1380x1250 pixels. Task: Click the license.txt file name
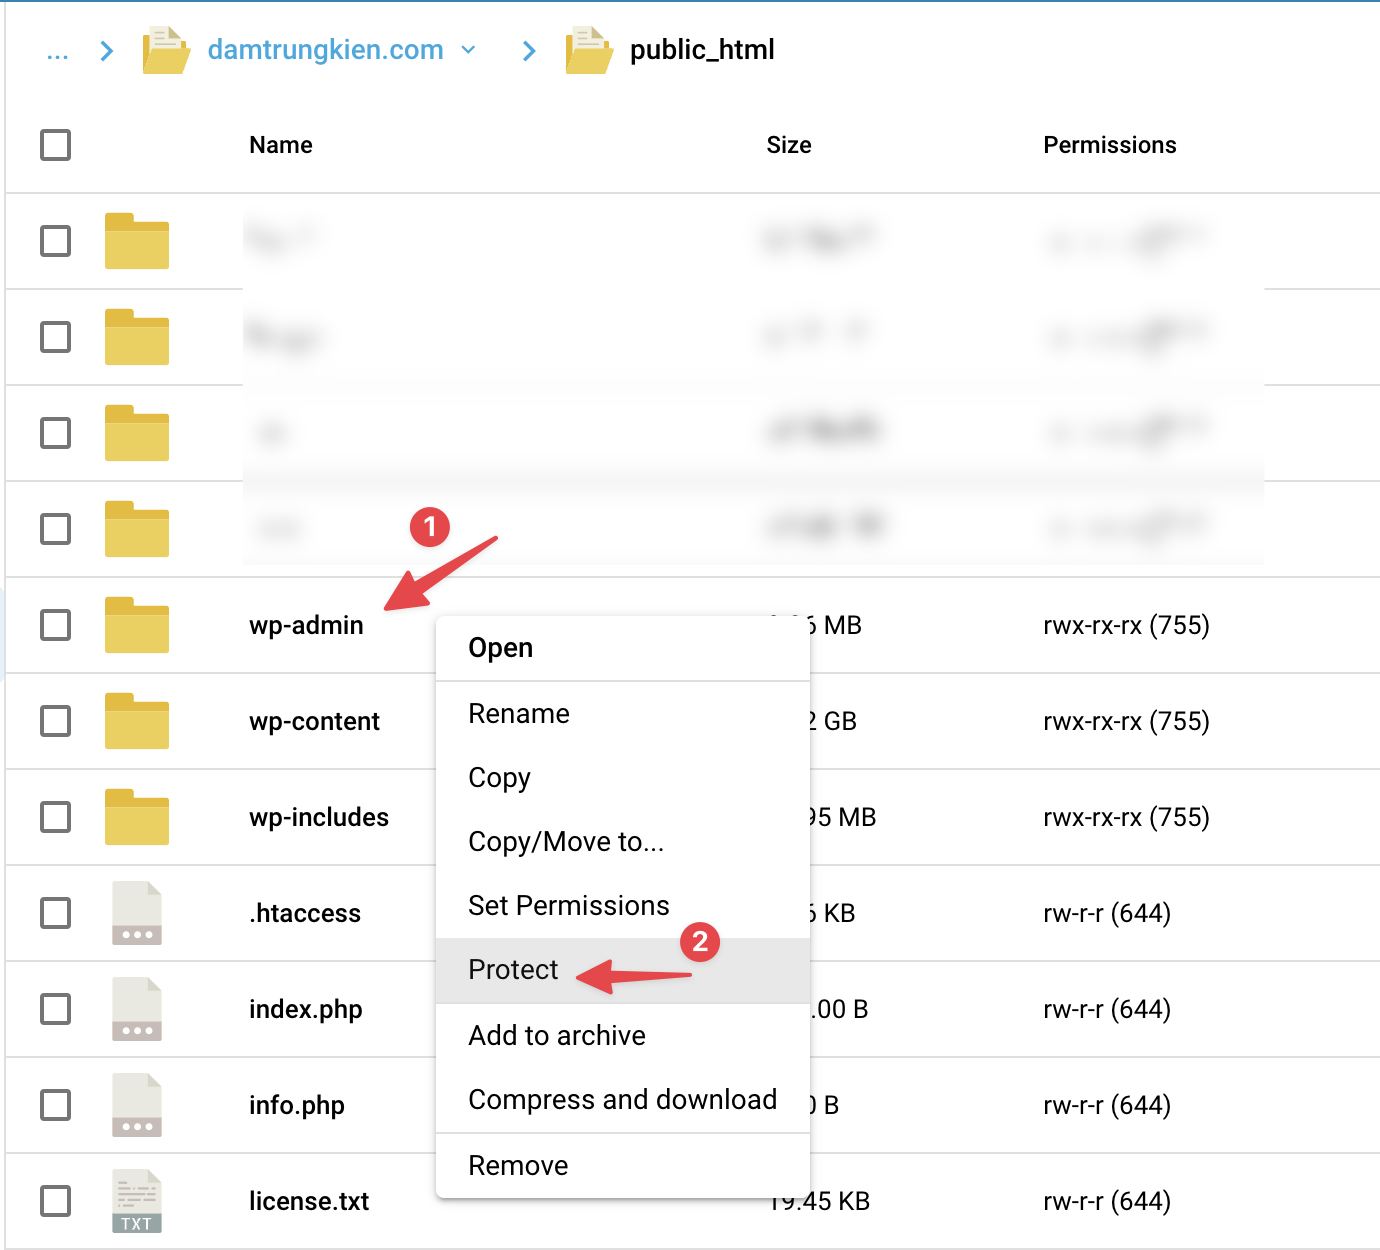[309, 1201]
